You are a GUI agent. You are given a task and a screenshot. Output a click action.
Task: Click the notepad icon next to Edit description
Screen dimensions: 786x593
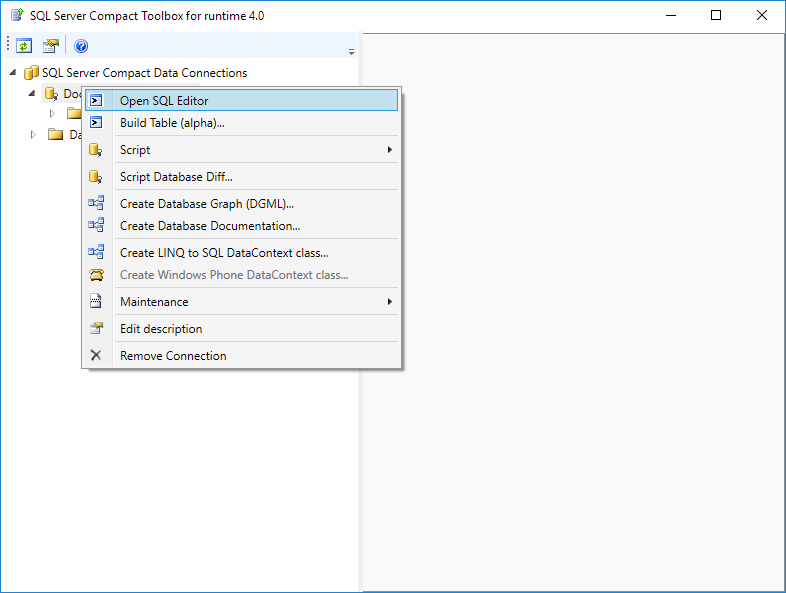pyautogui.click(x=96, y=328)
